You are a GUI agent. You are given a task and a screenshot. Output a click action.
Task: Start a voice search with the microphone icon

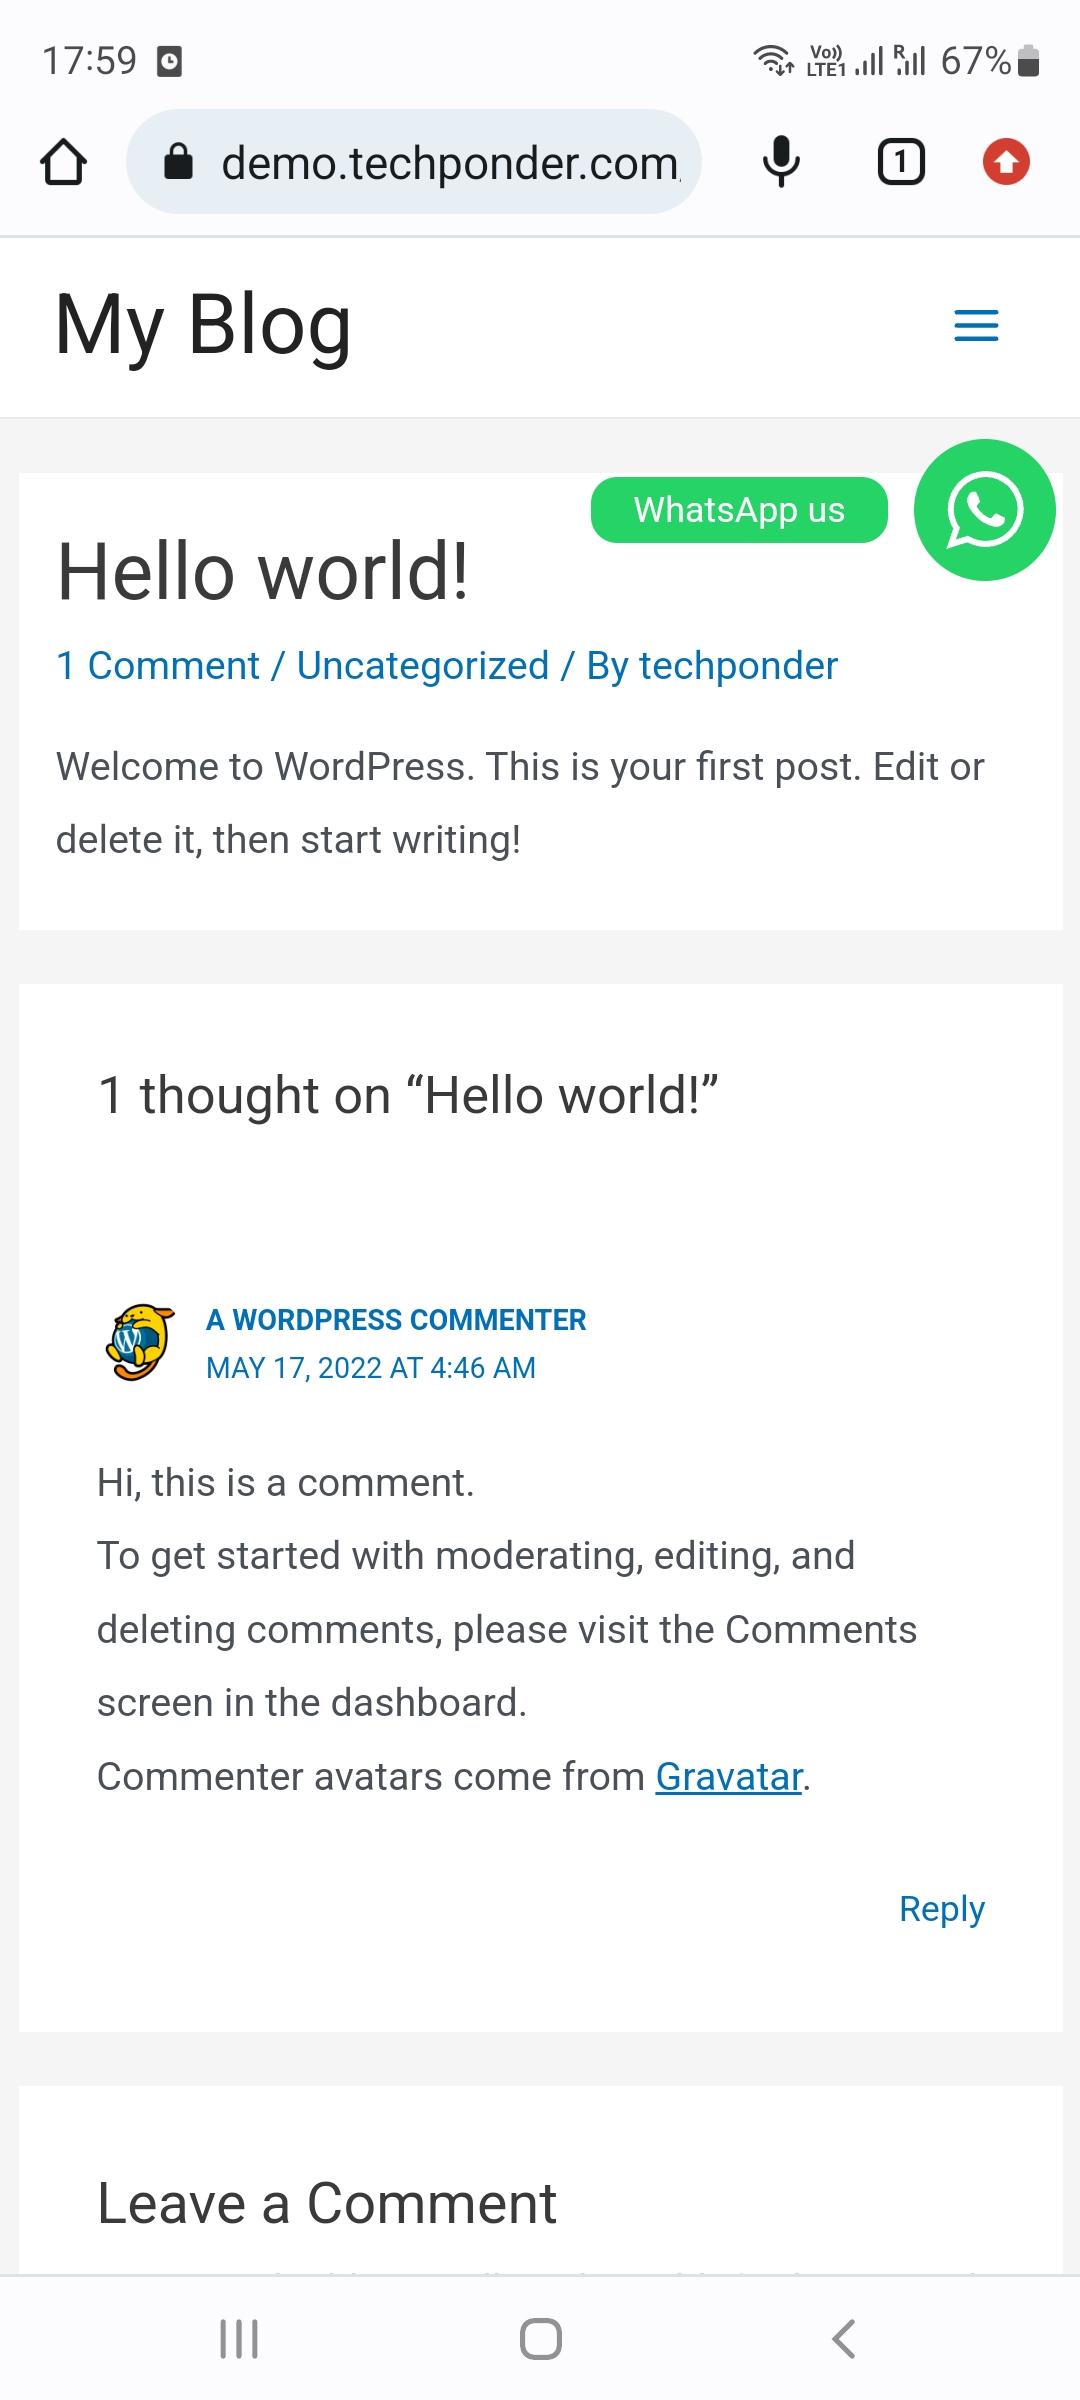(780, 161)
